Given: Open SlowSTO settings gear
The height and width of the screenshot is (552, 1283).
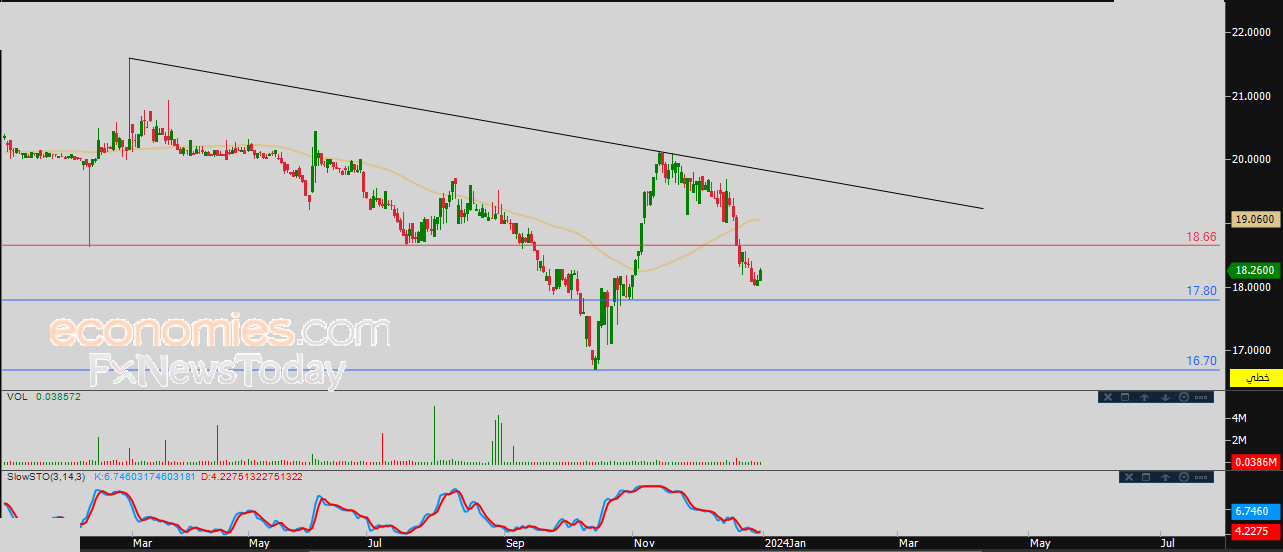Looking at the screenshot, I should (1184, 476).
